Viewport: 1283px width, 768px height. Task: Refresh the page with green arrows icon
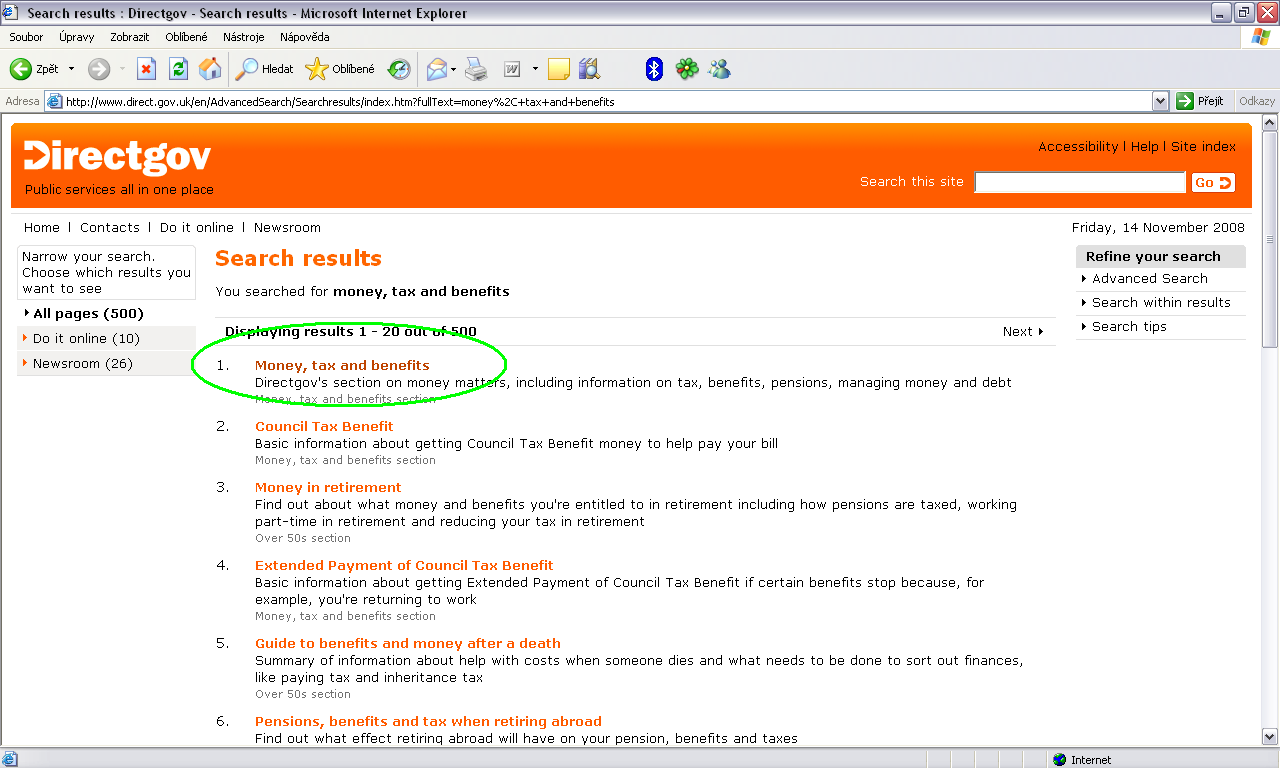(x=178, y=69)
